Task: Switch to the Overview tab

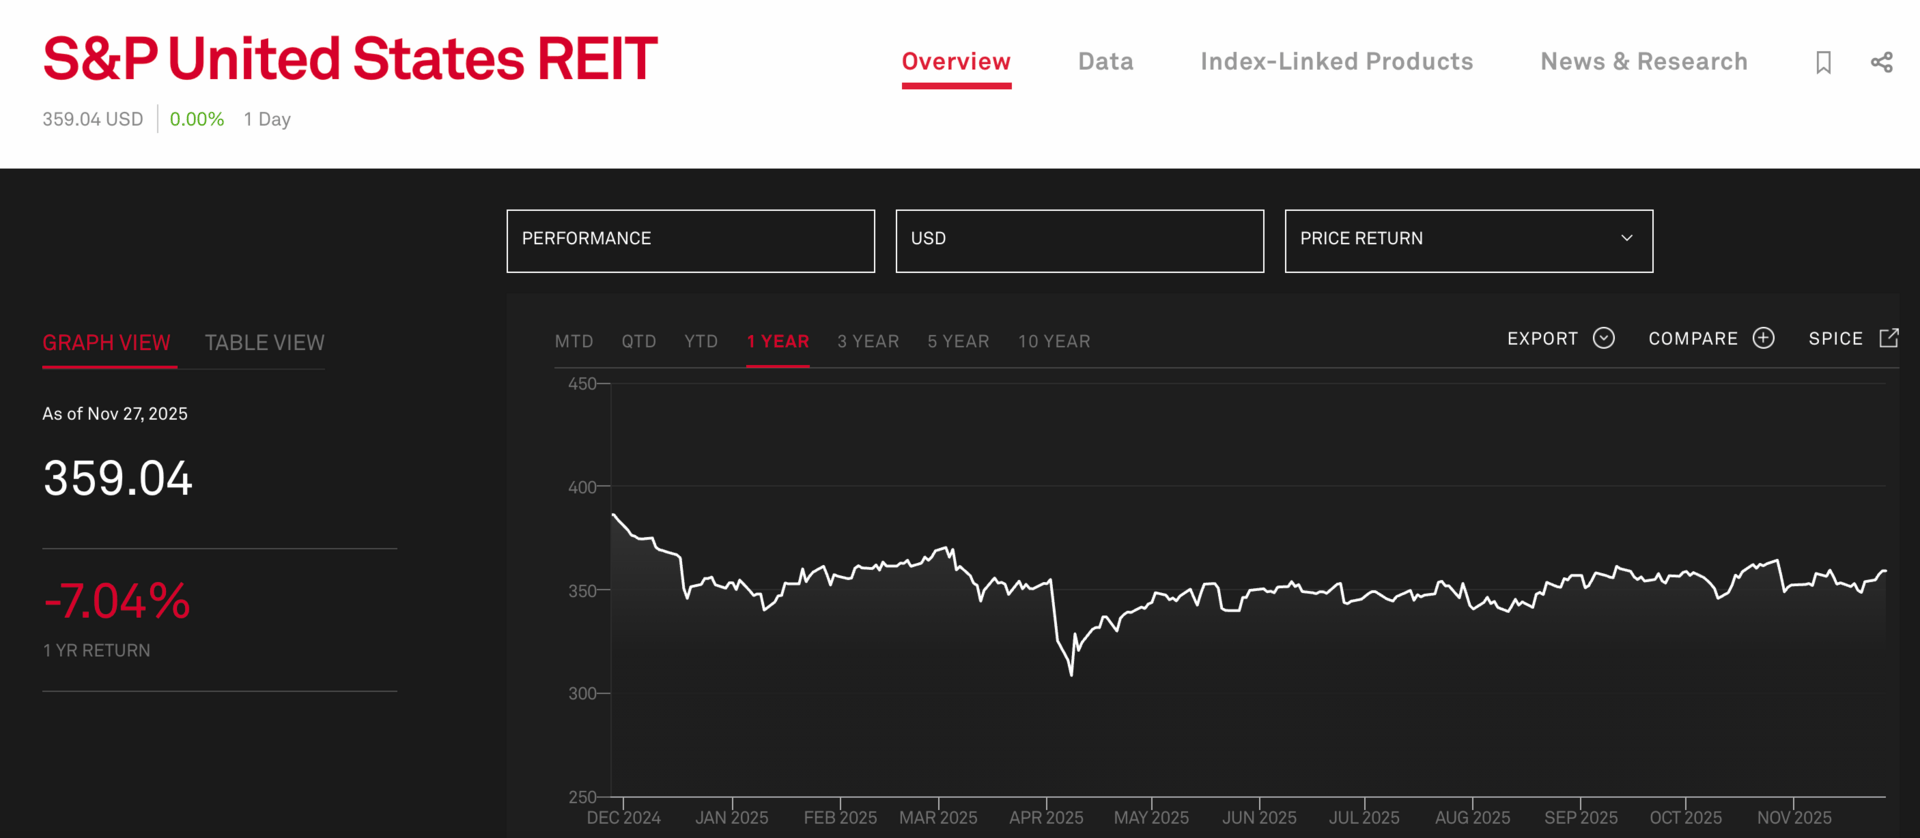Action: click(x=956, y=62)
